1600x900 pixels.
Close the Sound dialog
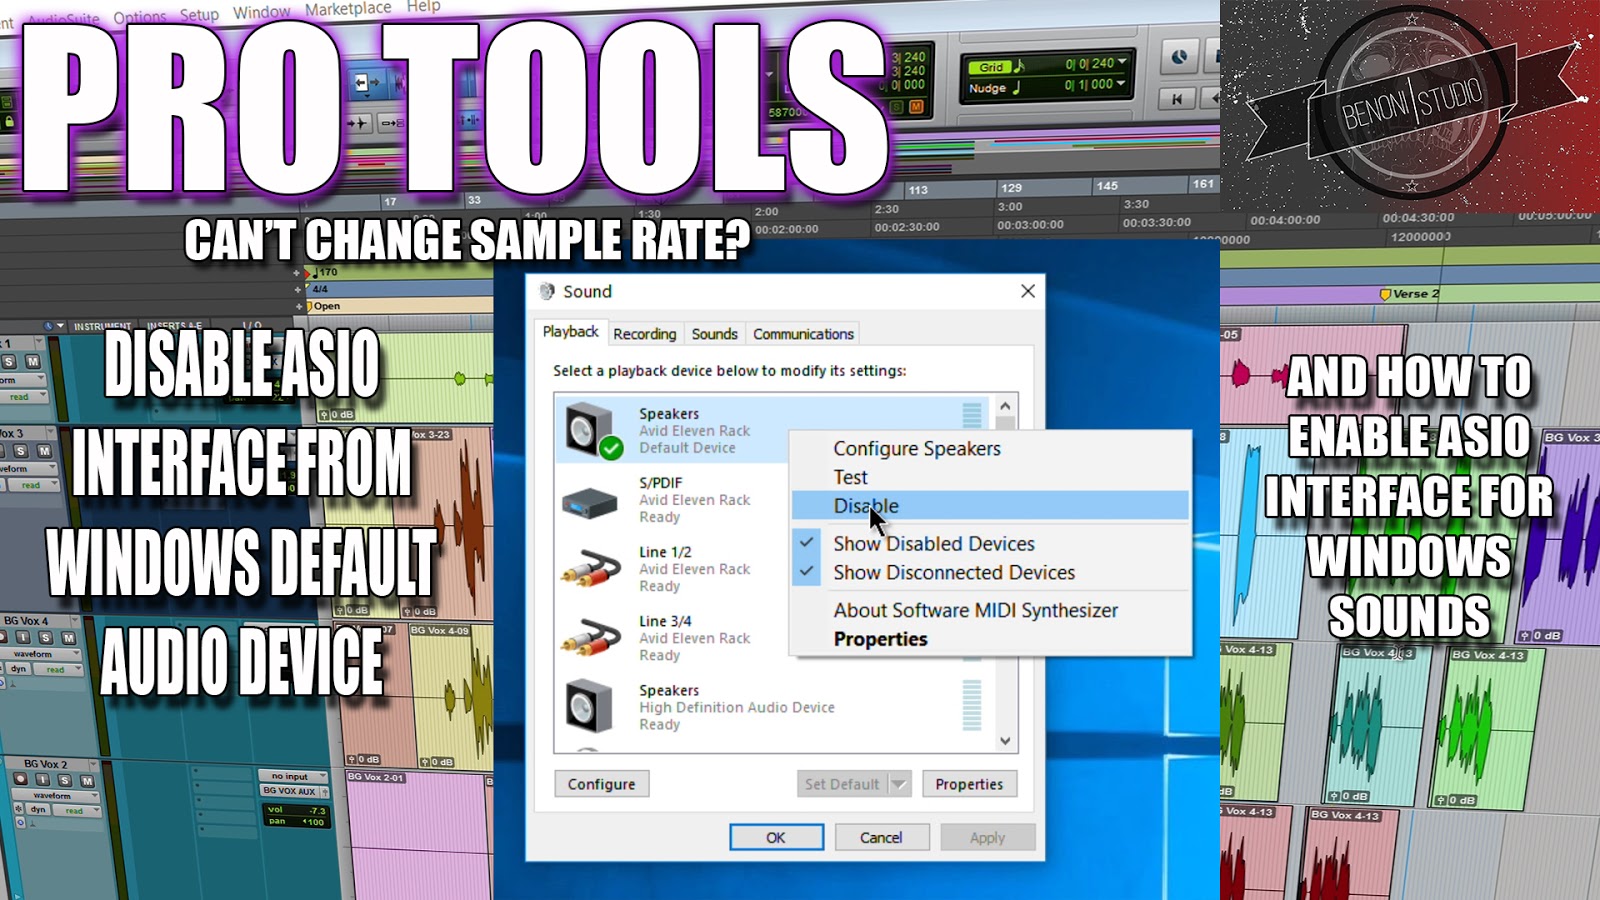[1028, 291]
